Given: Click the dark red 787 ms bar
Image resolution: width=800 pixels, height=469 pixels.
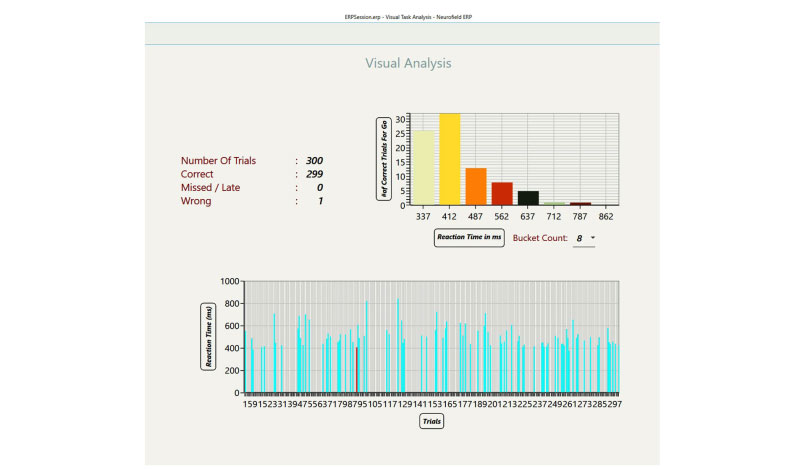Looking at the screenshot, I should 580,204.
